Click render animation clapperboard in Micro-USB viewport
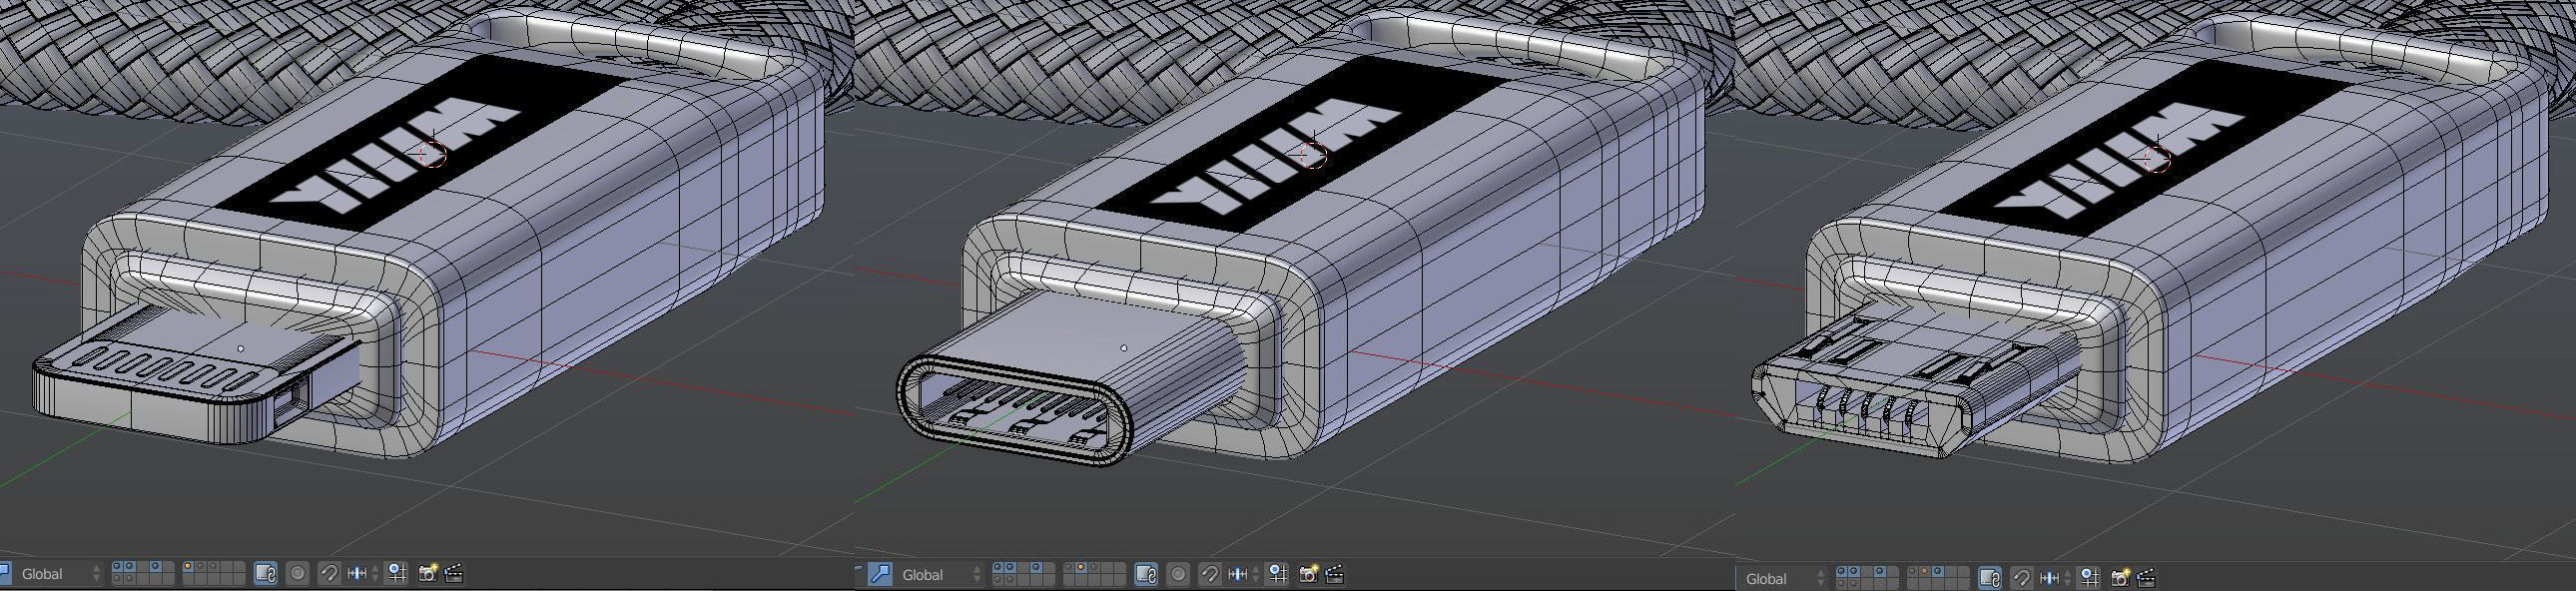This screenshot has height=591, width=2576. (x=2145, y=578)
